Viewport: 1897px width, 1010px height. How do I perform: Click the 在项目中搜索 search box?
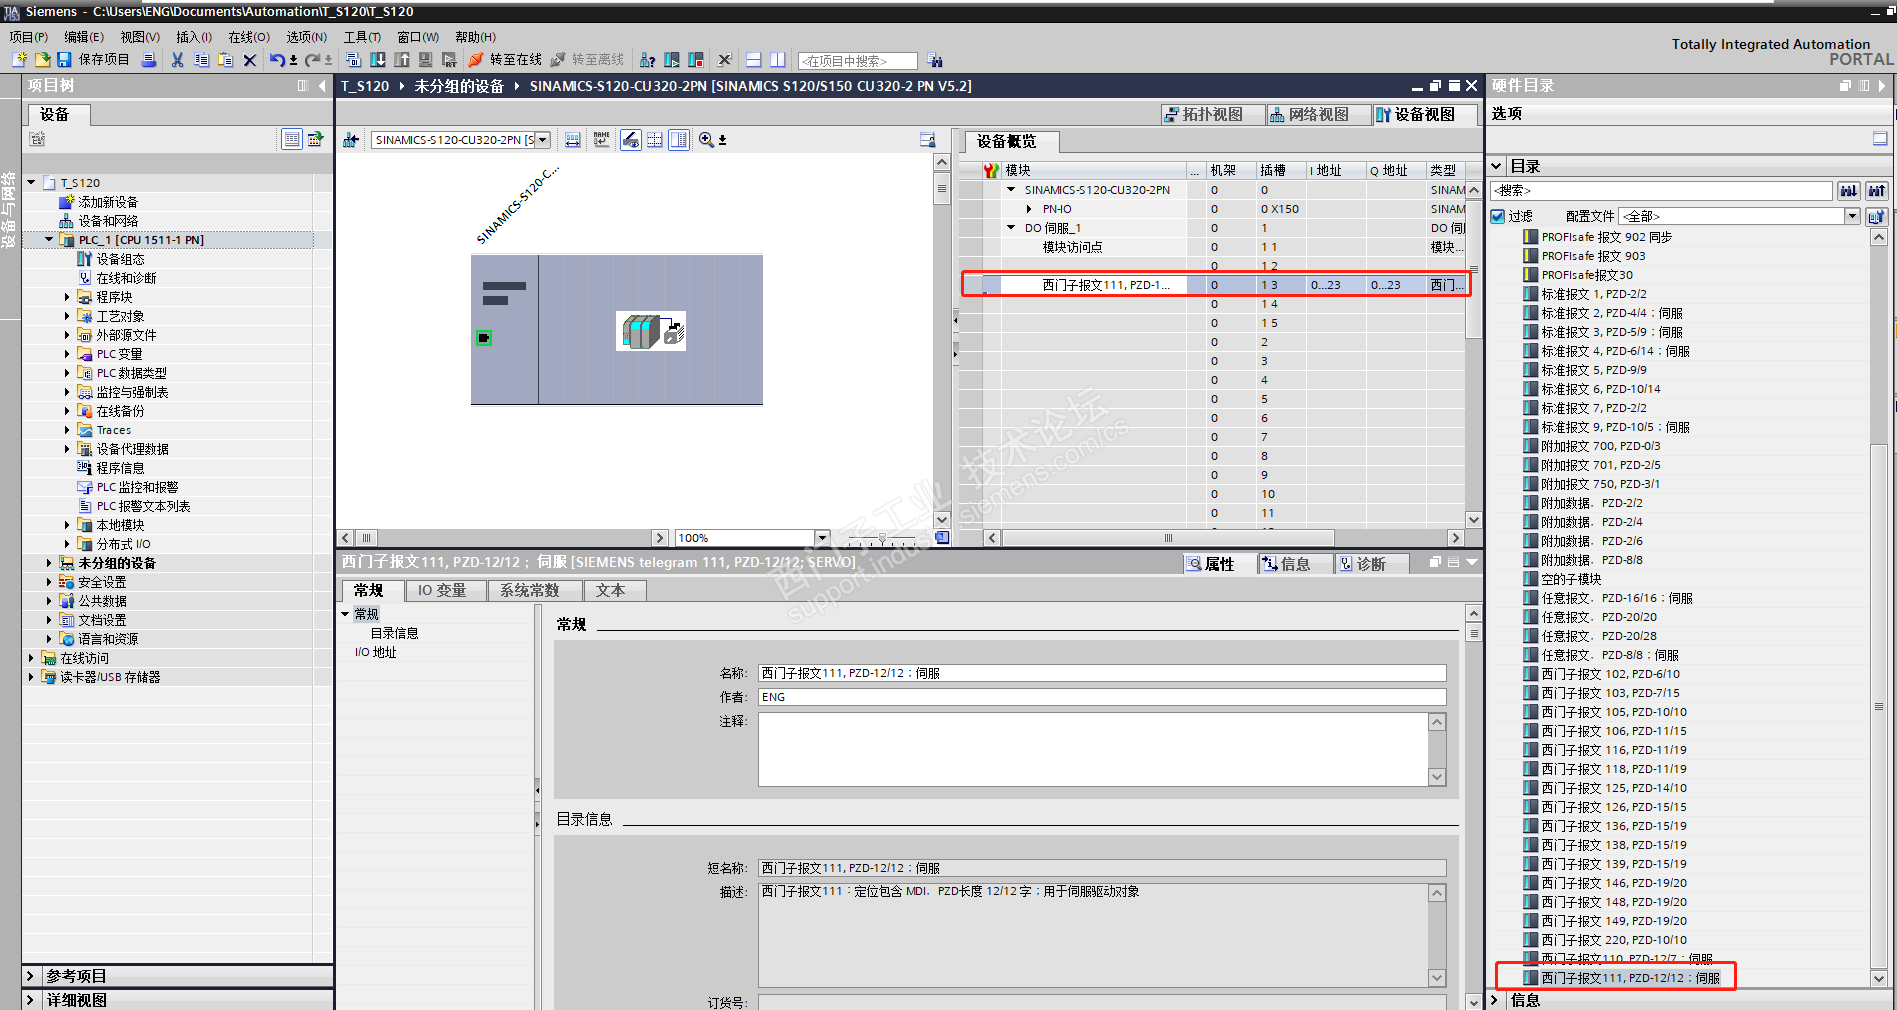point(857,61)
